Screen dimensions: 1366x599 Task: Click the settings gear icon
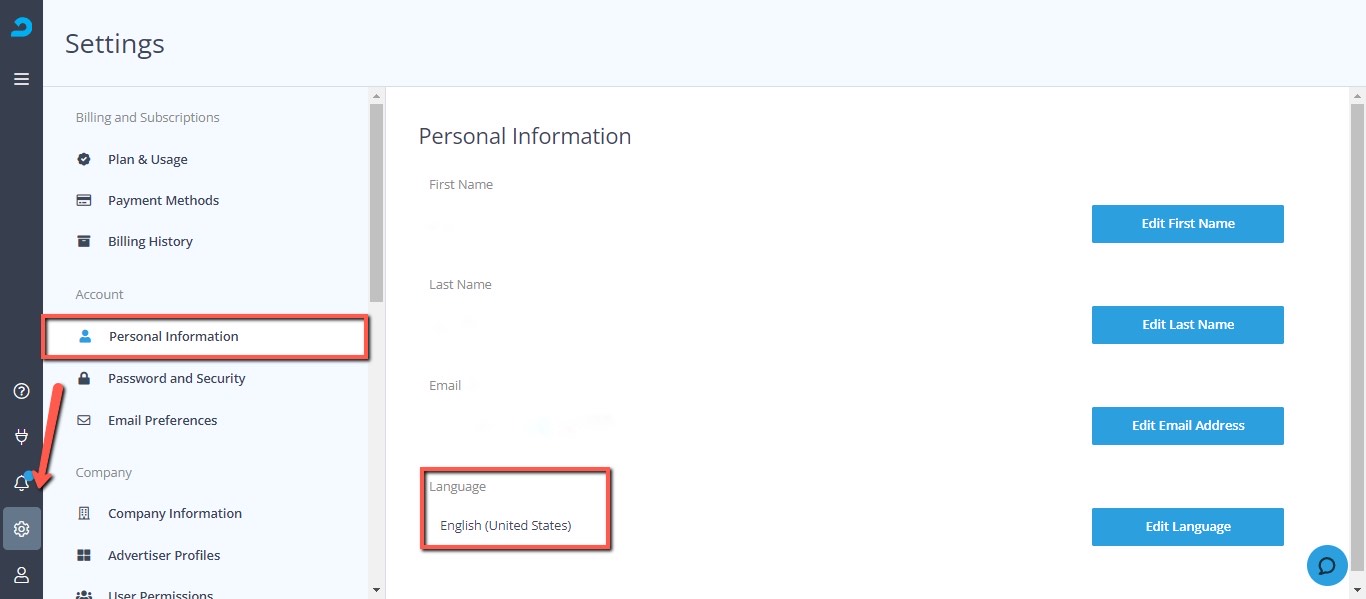tap(21, 529)
